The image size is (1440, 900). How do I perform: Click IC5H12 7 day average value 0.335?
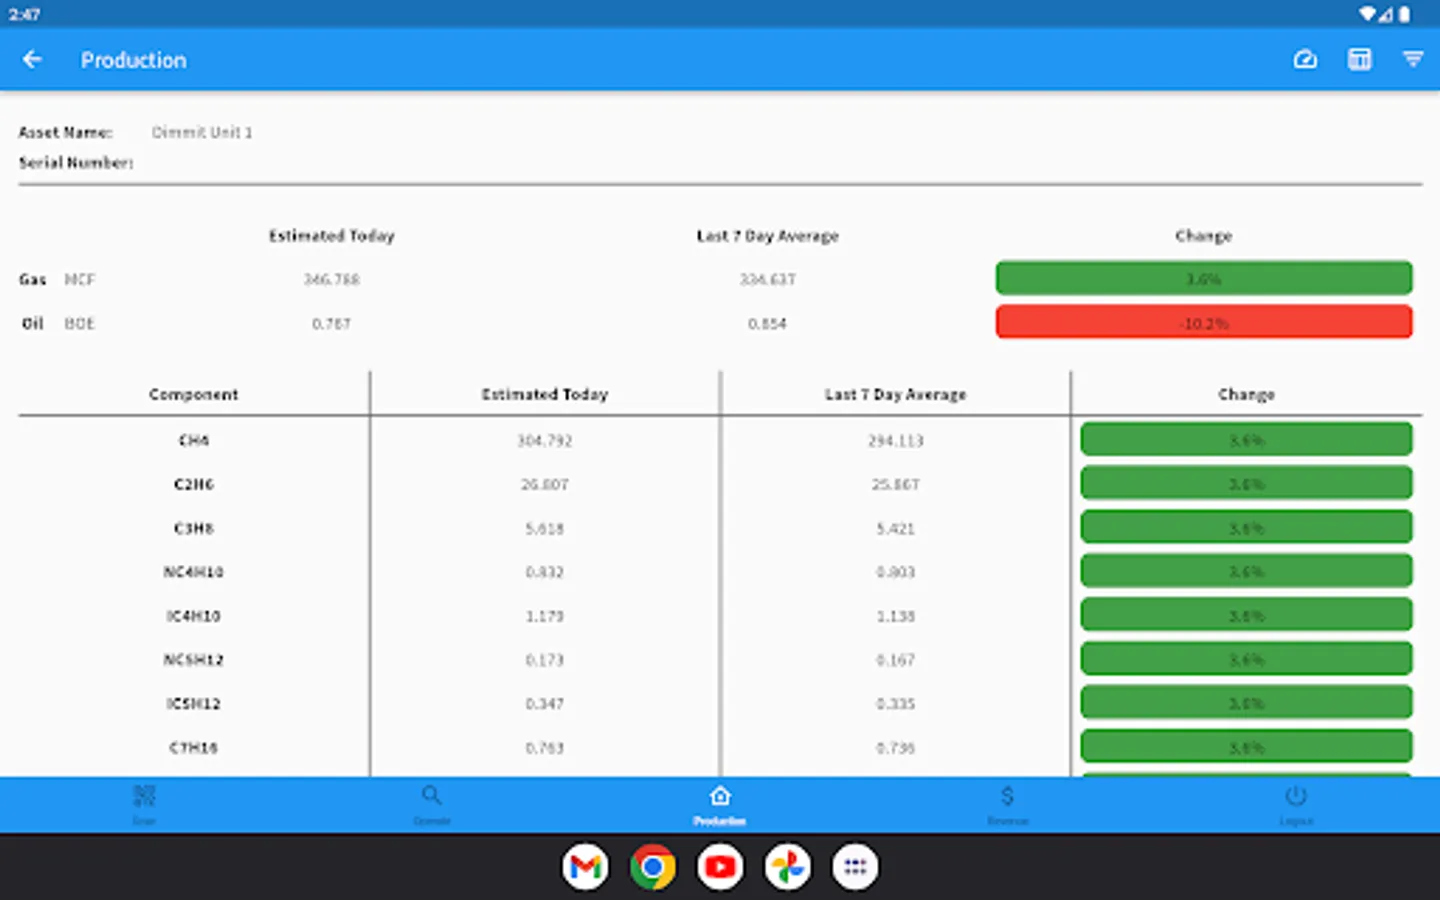(x=896, y=704)
